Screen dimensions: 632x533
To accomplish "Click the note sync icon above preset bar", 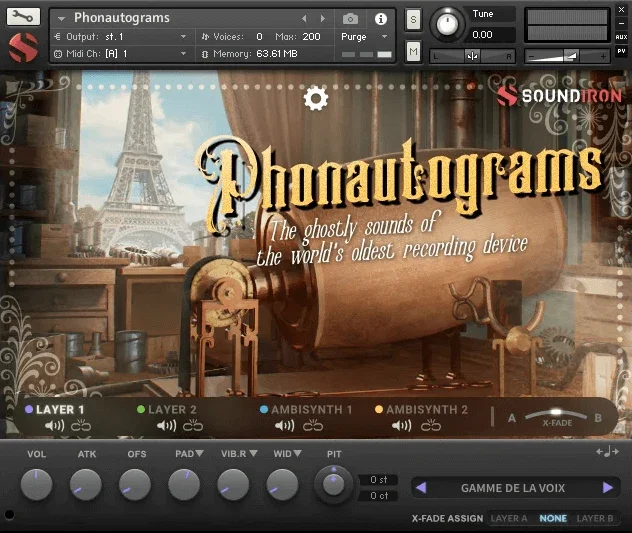I will 607,452.
